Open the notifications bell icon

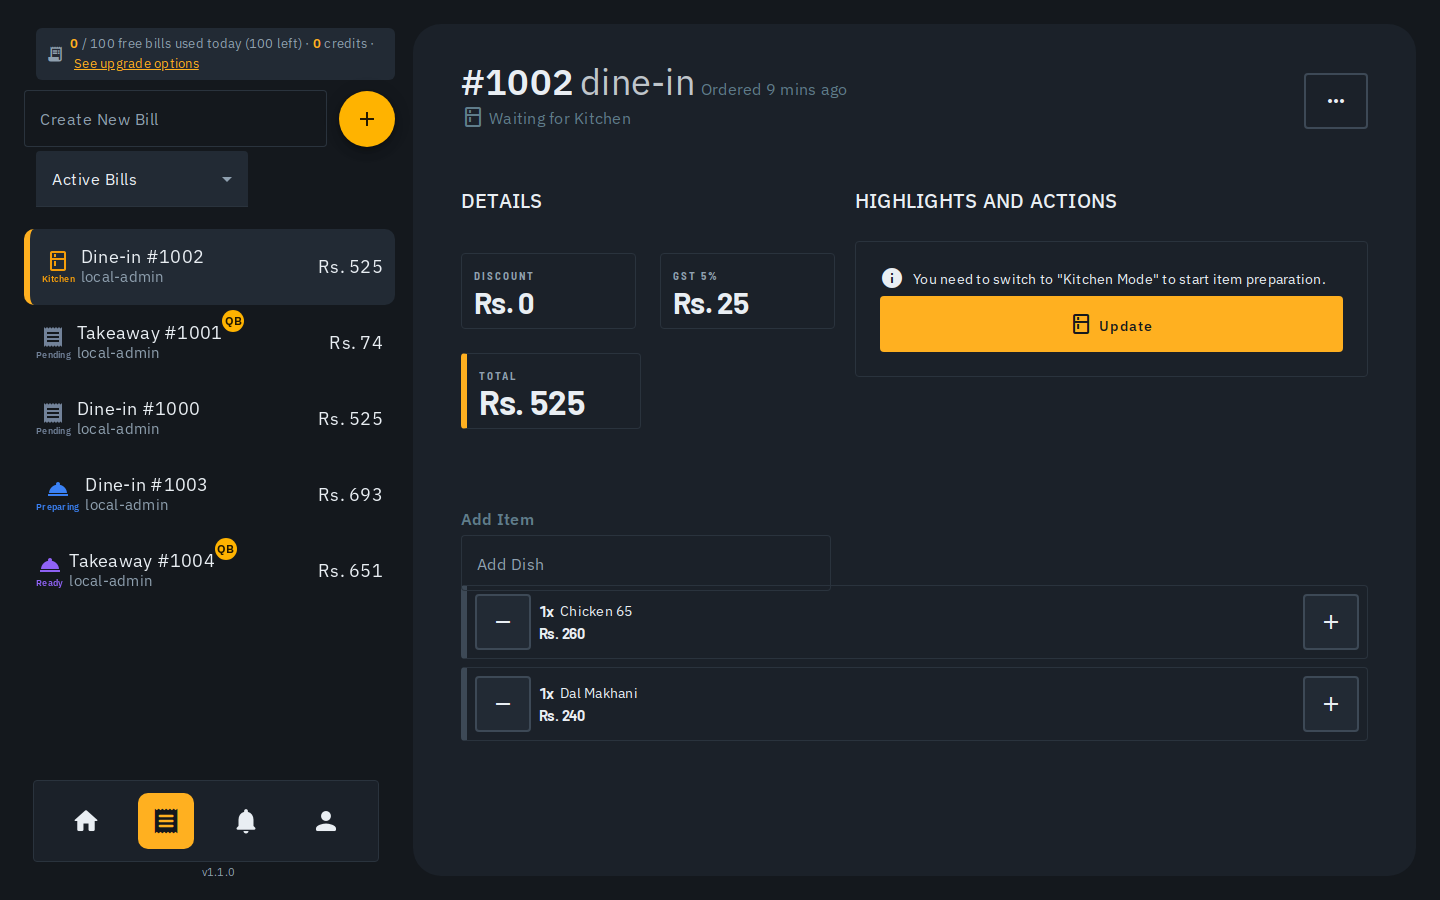246,821
